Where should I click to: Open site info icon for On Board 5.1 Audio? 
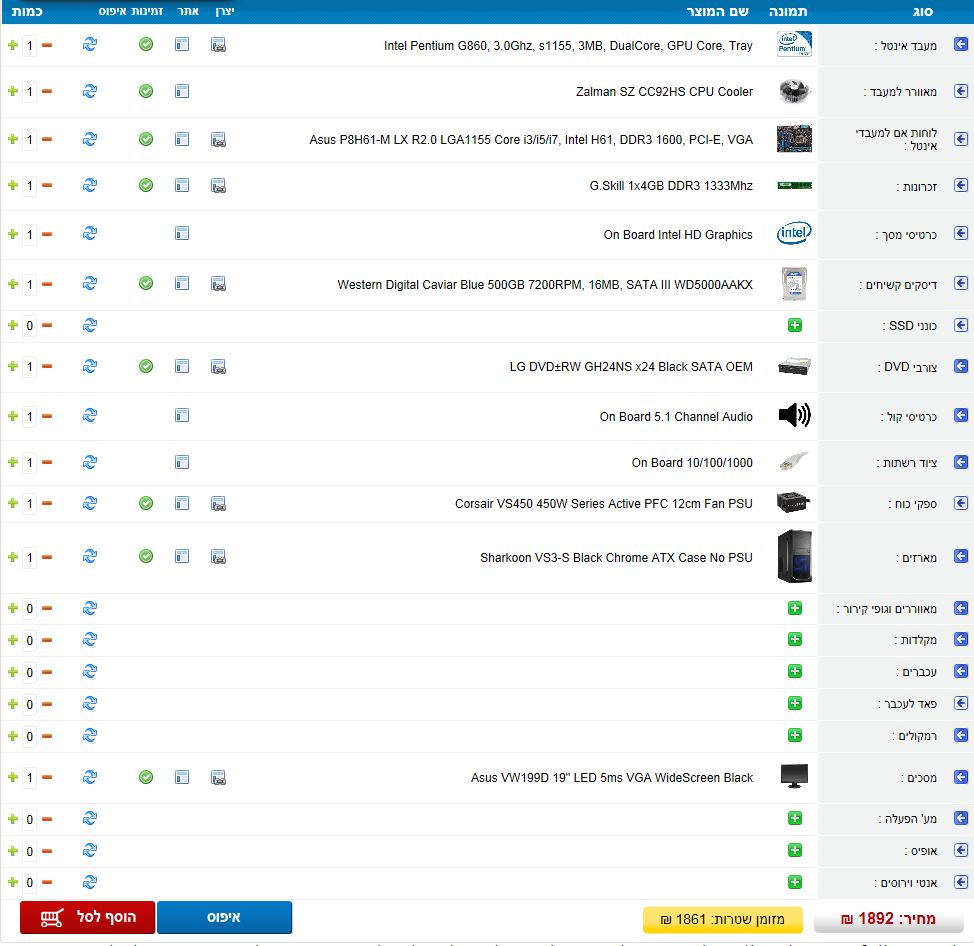182,415
